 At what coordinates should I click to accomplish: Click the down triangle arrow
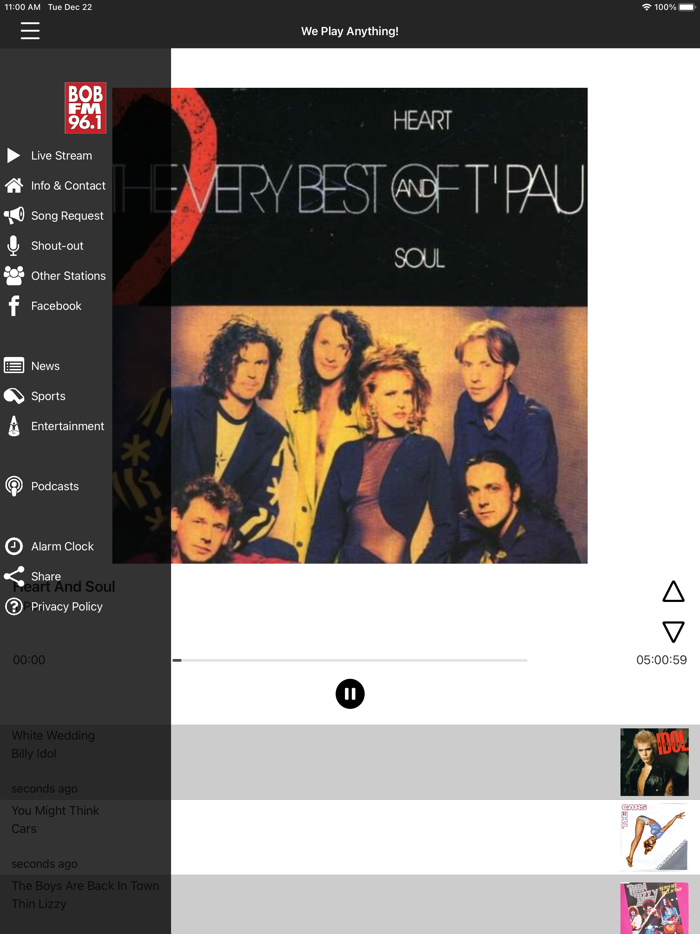(673, 631)
